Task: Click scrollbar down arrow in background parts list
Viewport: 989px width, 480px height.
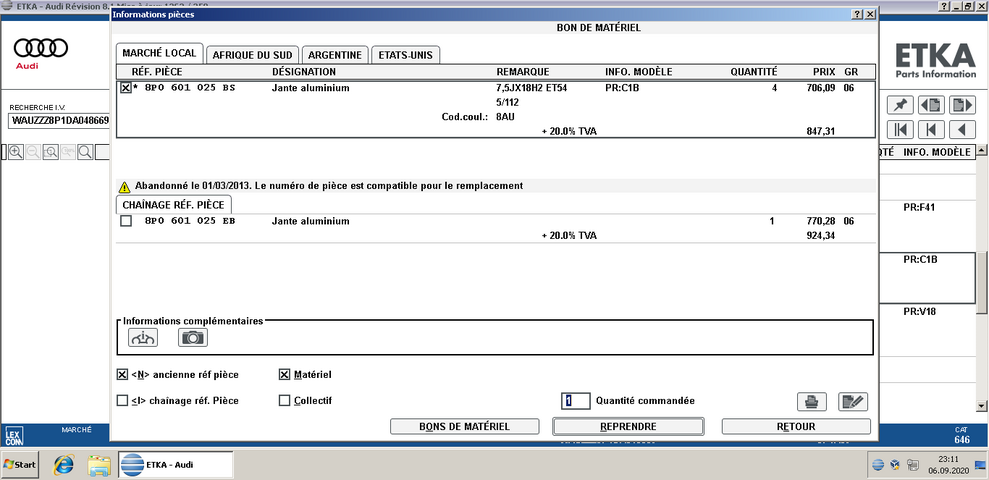Action: (x=981, y=406)
